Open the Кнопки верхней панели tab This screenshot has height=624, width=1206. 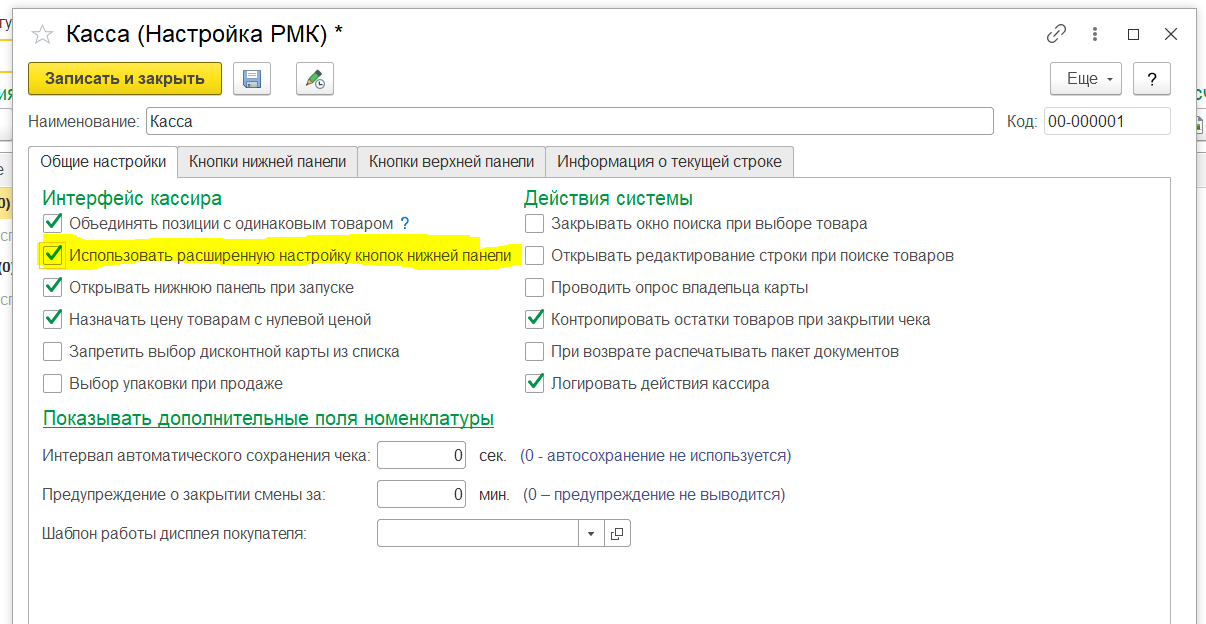click(x=451, y=161)
